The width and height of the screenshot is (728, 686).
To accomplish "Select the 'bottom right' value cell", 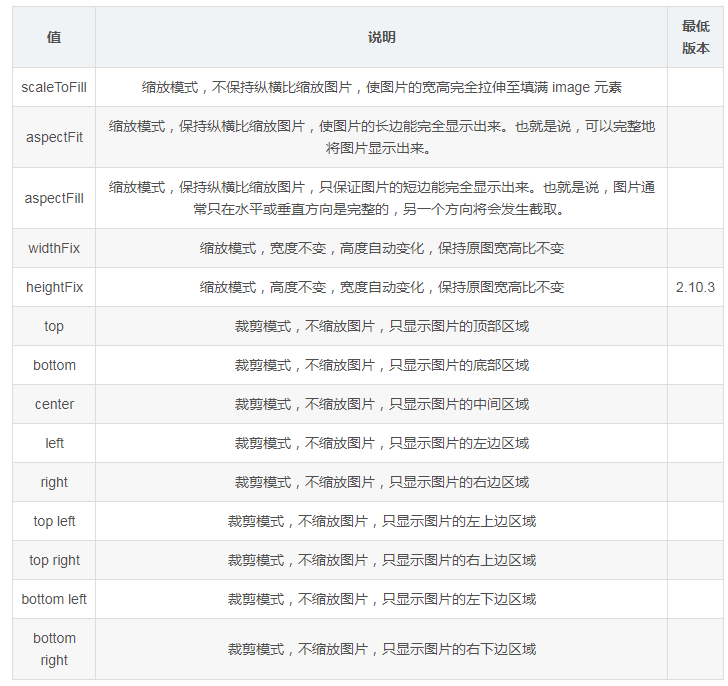I will point(54,649).
